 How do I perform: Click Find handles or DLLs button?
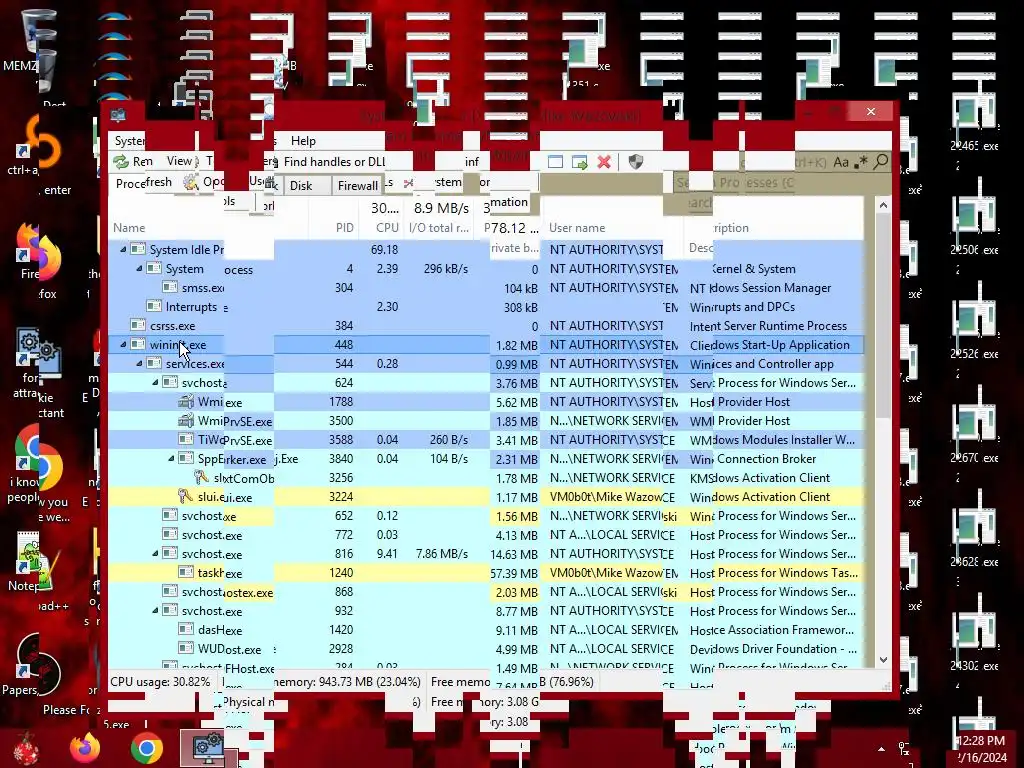pos(334,161)
